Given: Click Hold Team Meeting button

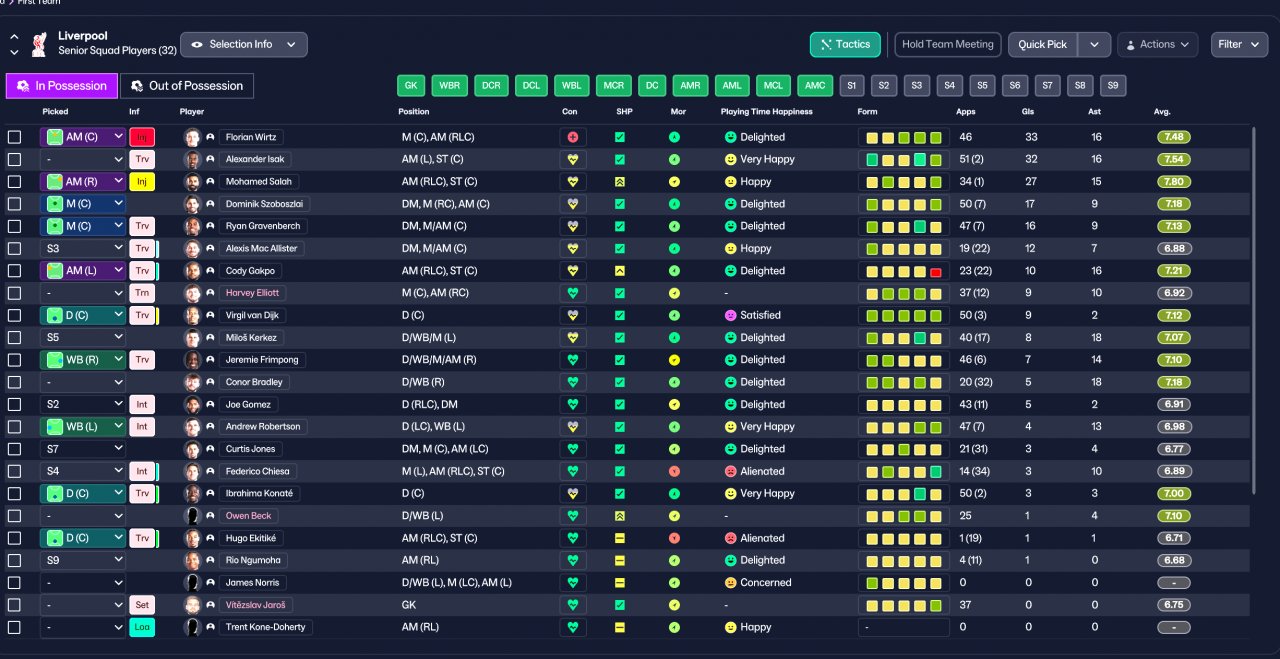Looking at the screenshot, I should tap(948, 44).
